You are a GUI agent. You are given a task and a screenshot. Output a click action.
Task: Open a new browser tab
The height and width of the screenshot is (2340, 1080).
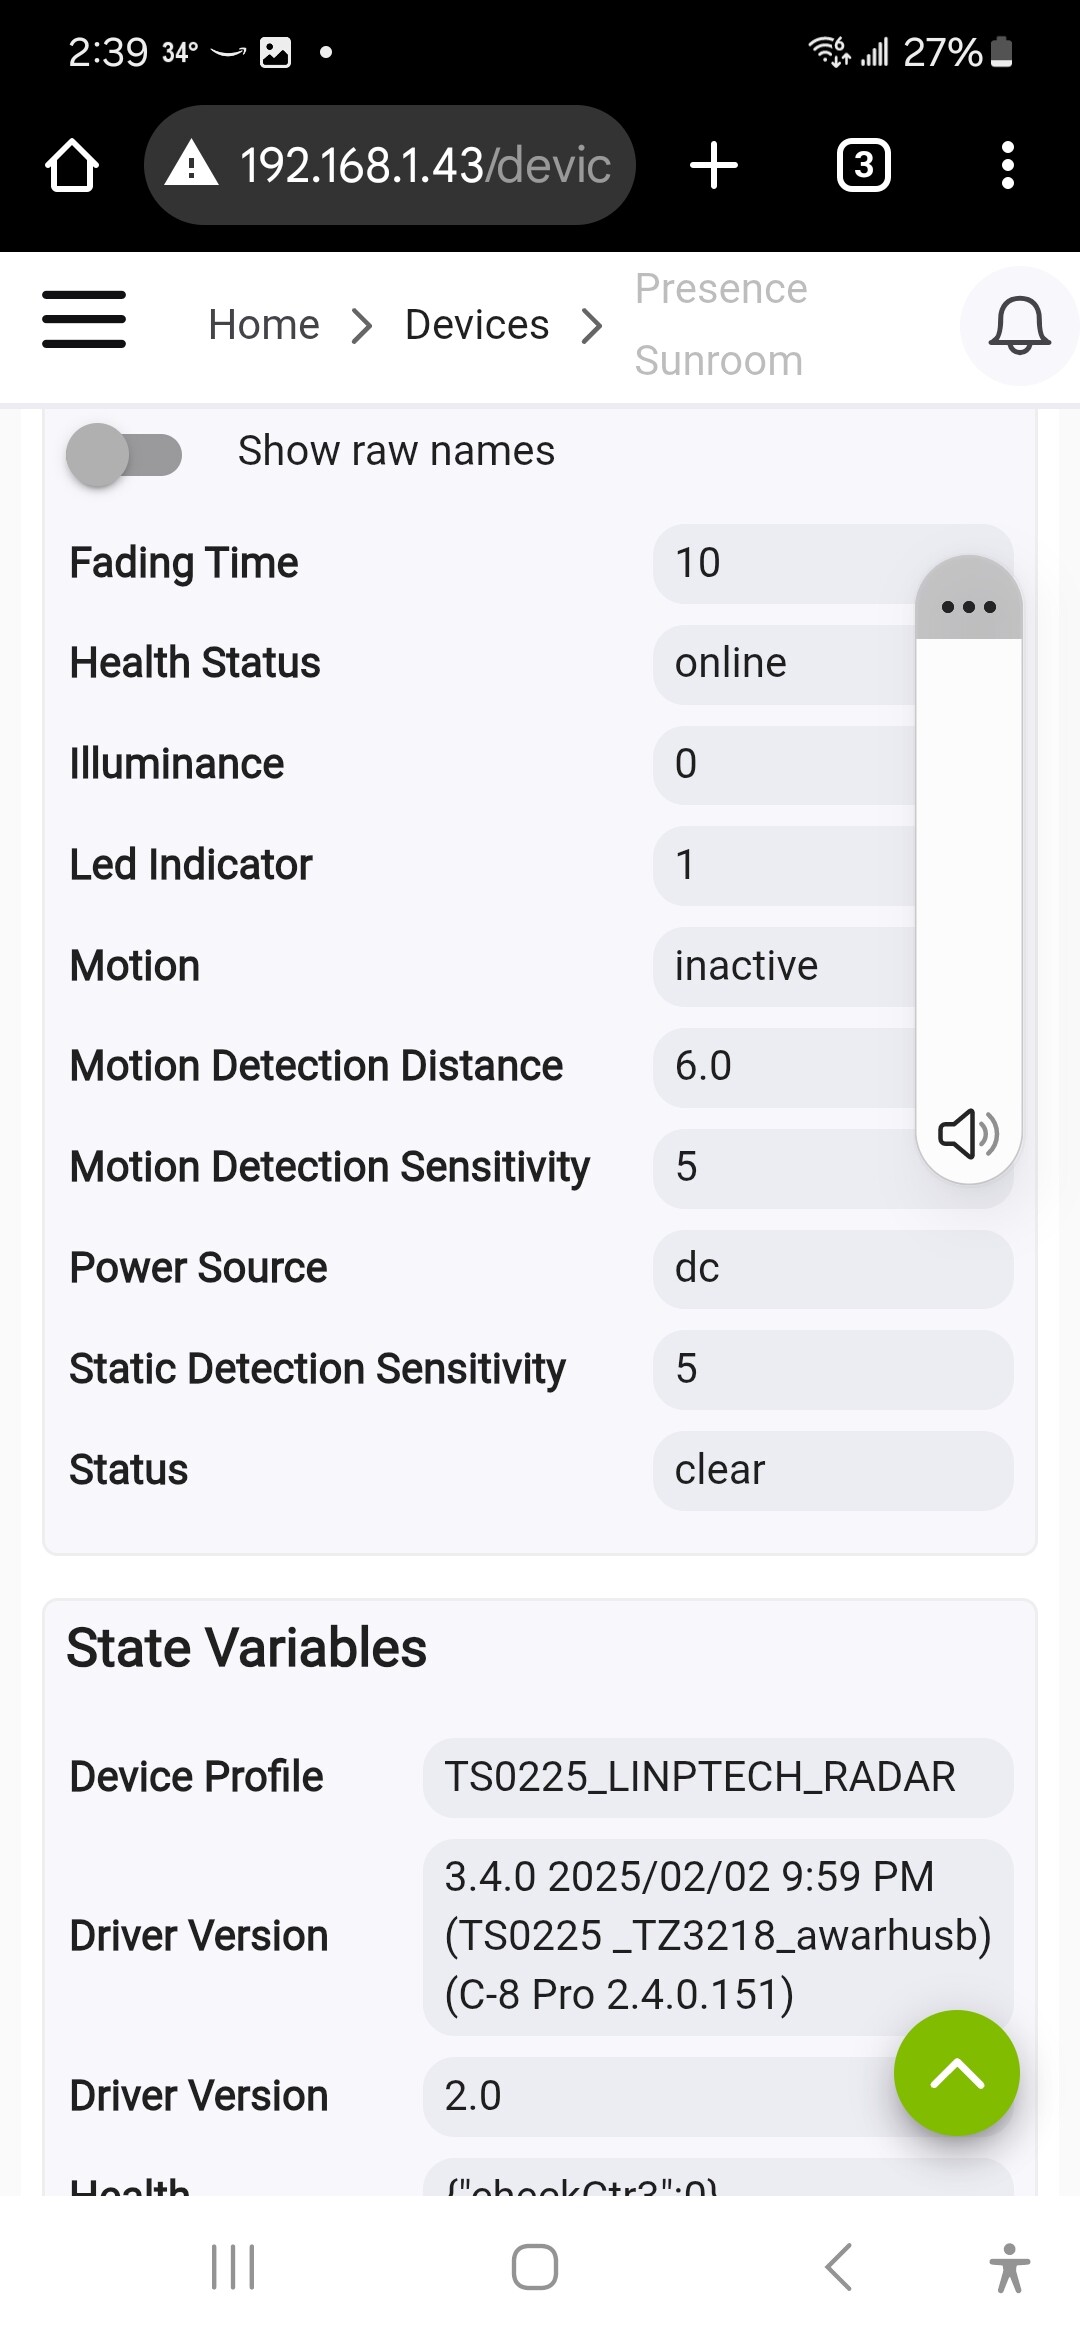[x=713, y=165]
